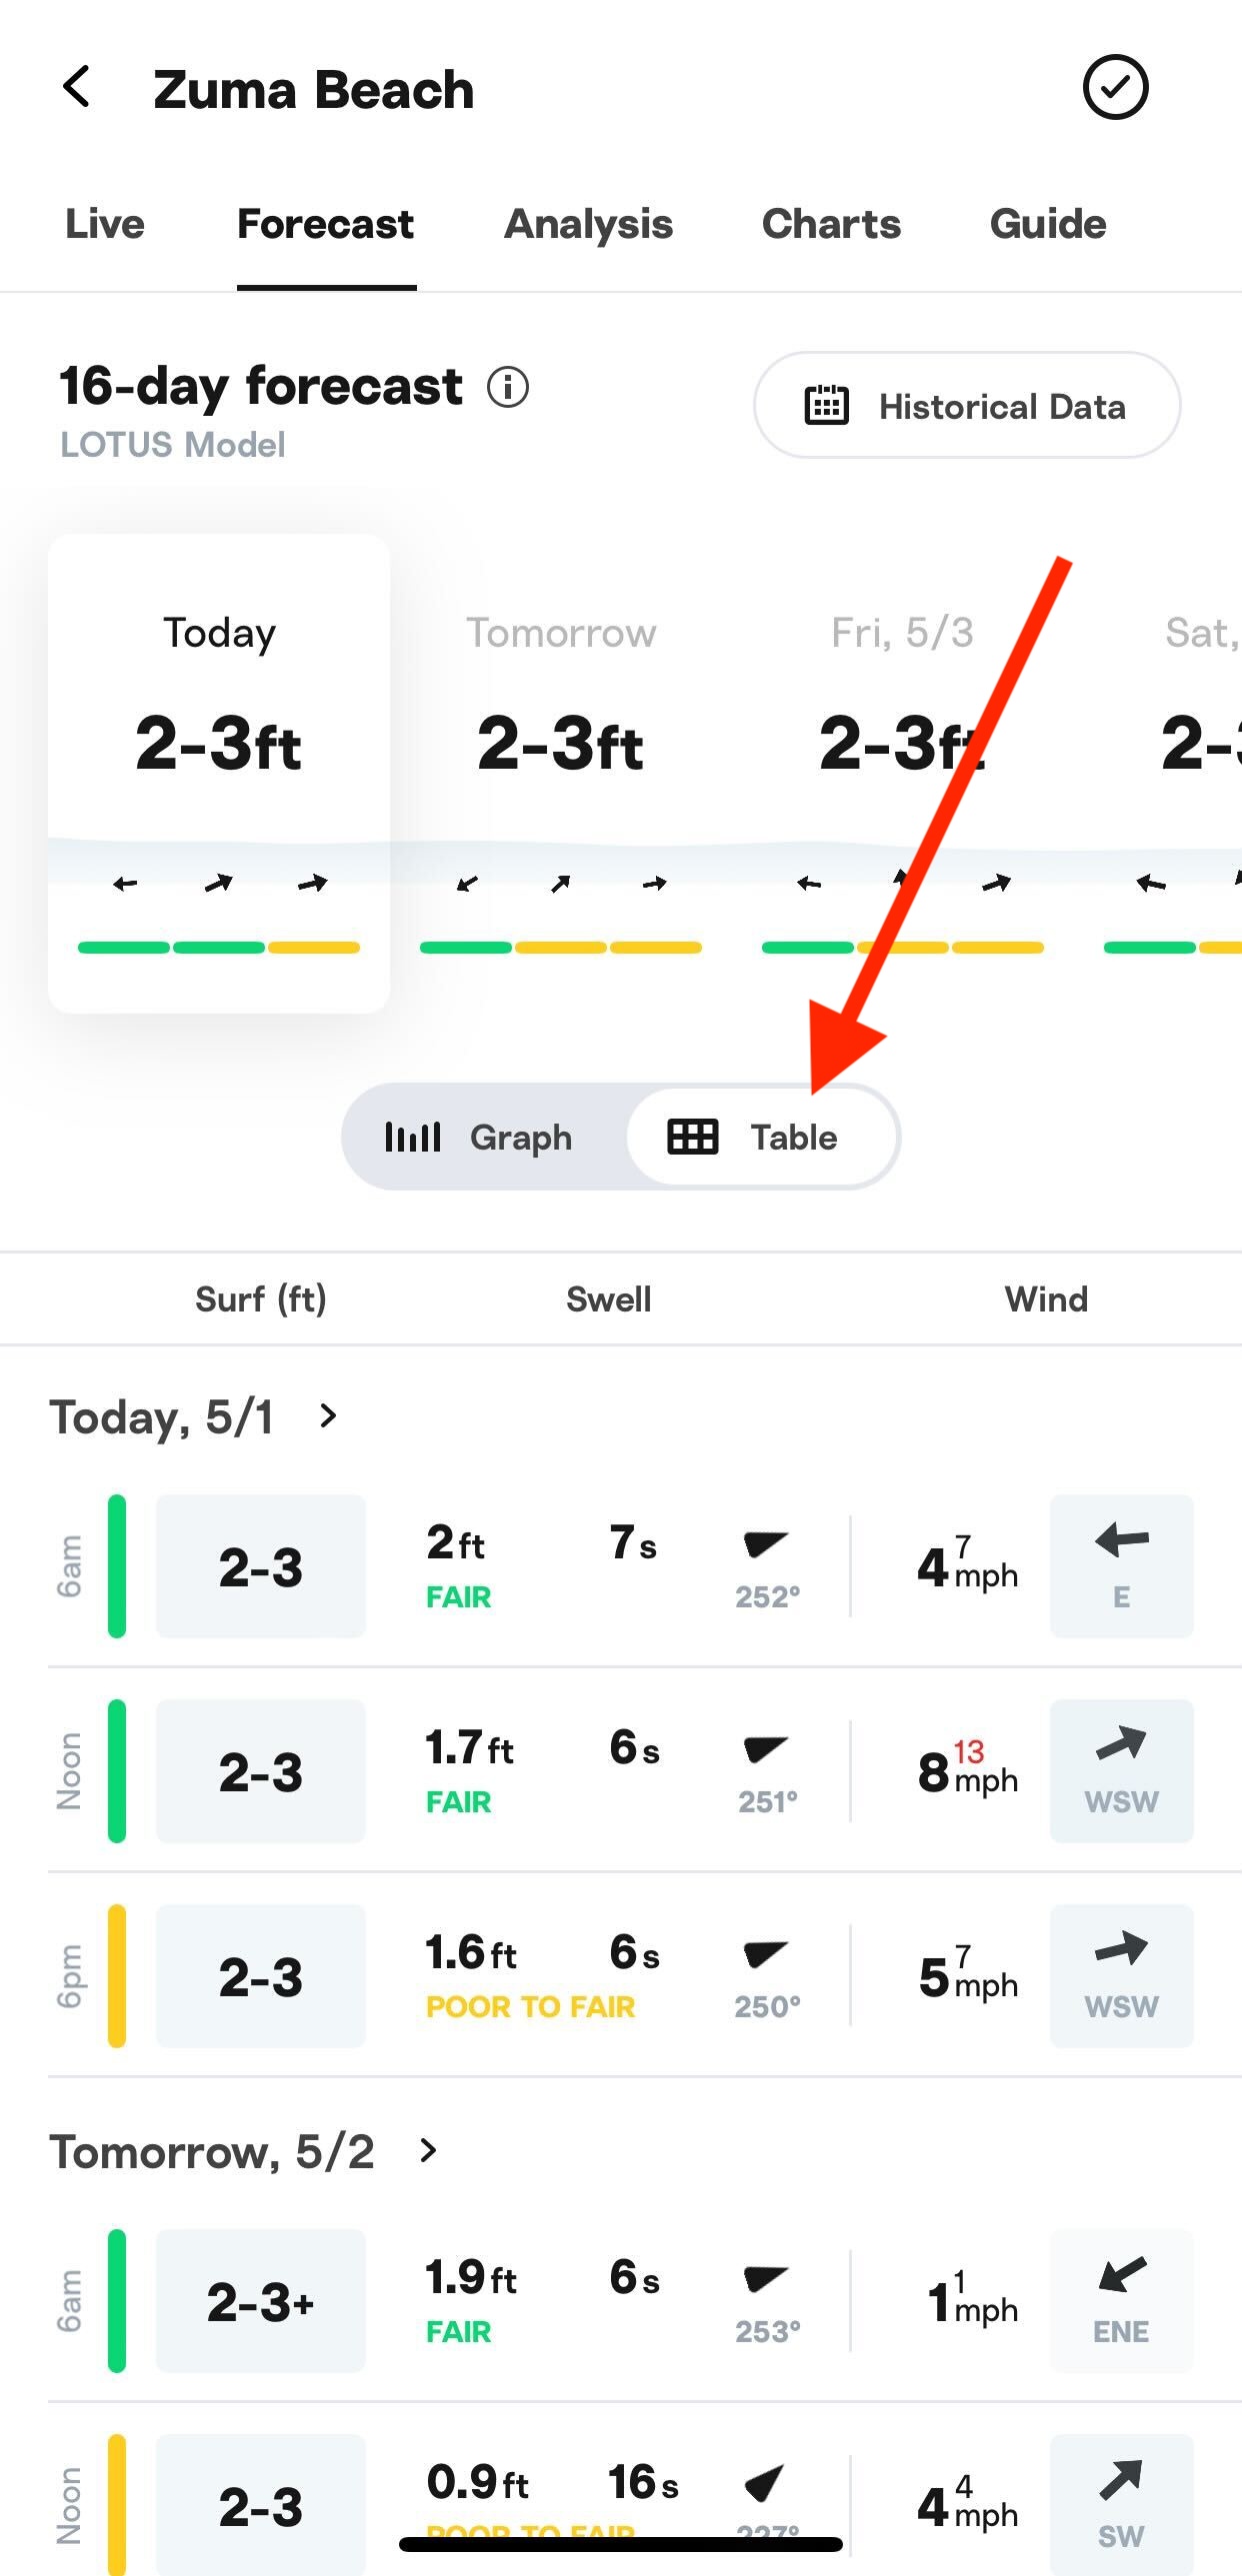This screenshot has width=1242, height=2576.
Task: Tap the checkmark circle icon
Action: [x=1115, y=88]
